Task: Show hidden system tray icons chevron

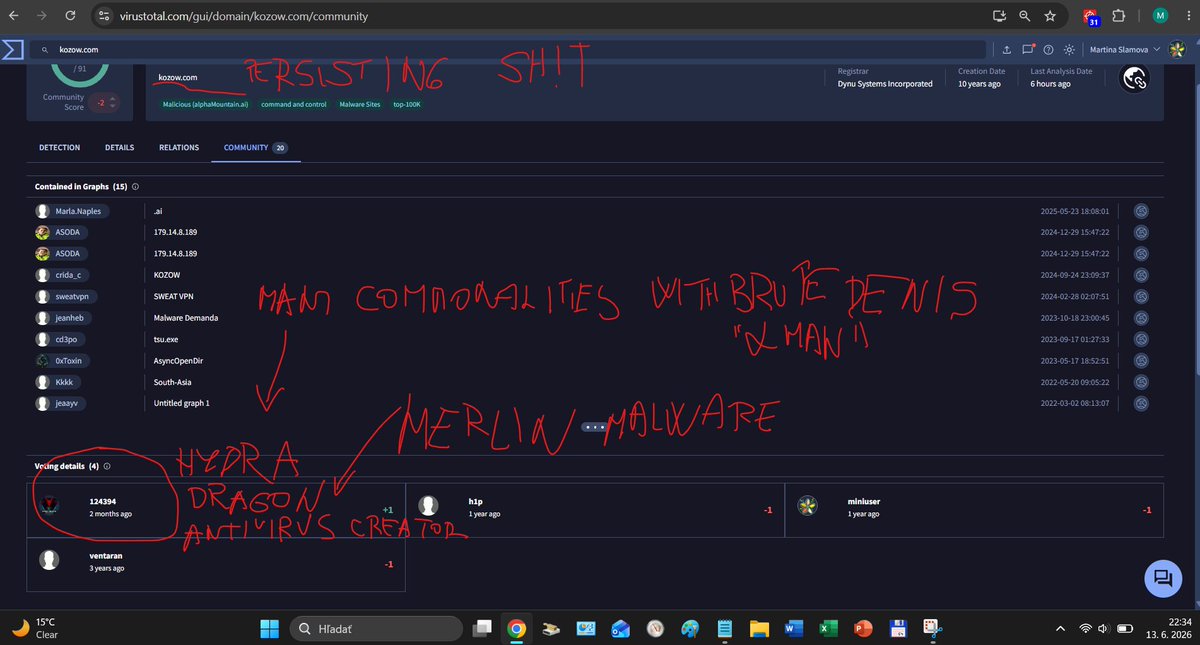Action: 1061,628
